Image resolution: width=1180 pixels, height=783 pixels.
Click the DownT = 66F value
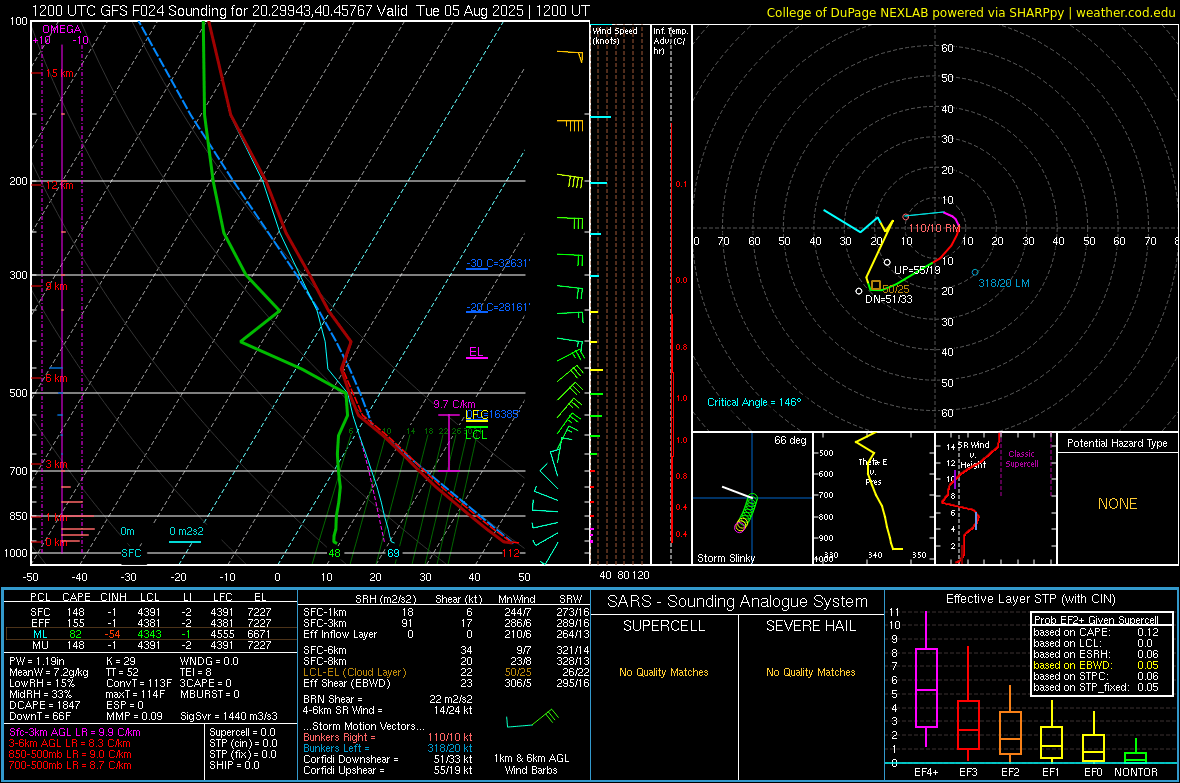pos(39,716)
